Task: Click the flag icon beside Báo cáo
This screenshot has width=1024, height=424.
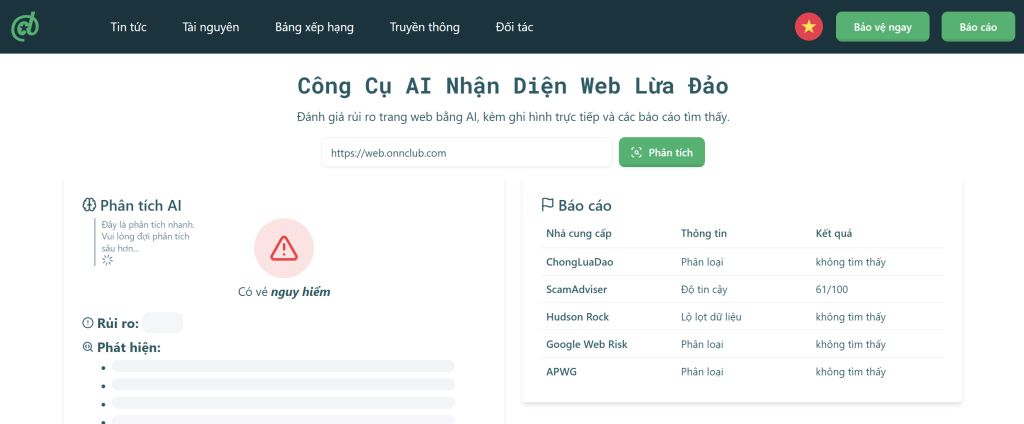Action: click(x=547, y=205)
